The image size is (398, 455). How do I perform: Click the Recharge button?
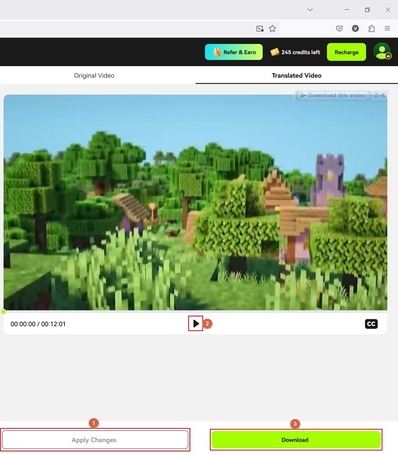[346, 52]
